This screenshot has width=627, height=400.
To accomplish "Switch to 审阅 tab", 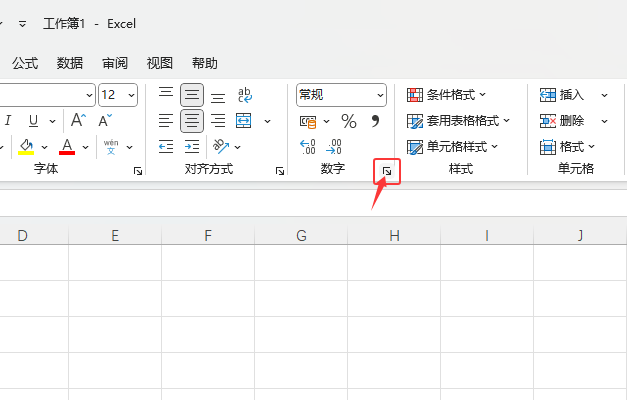I will [x=115, y=63].
